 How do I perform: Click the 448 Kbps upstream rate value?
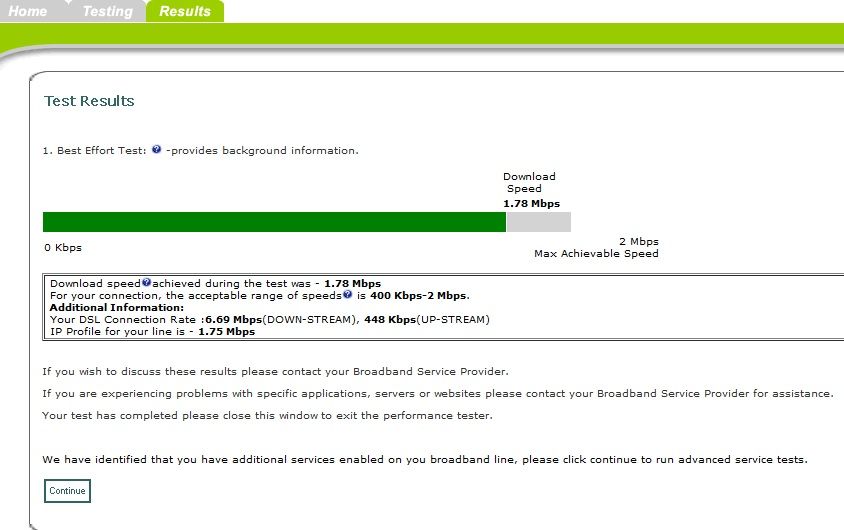(x=390, y=320)
